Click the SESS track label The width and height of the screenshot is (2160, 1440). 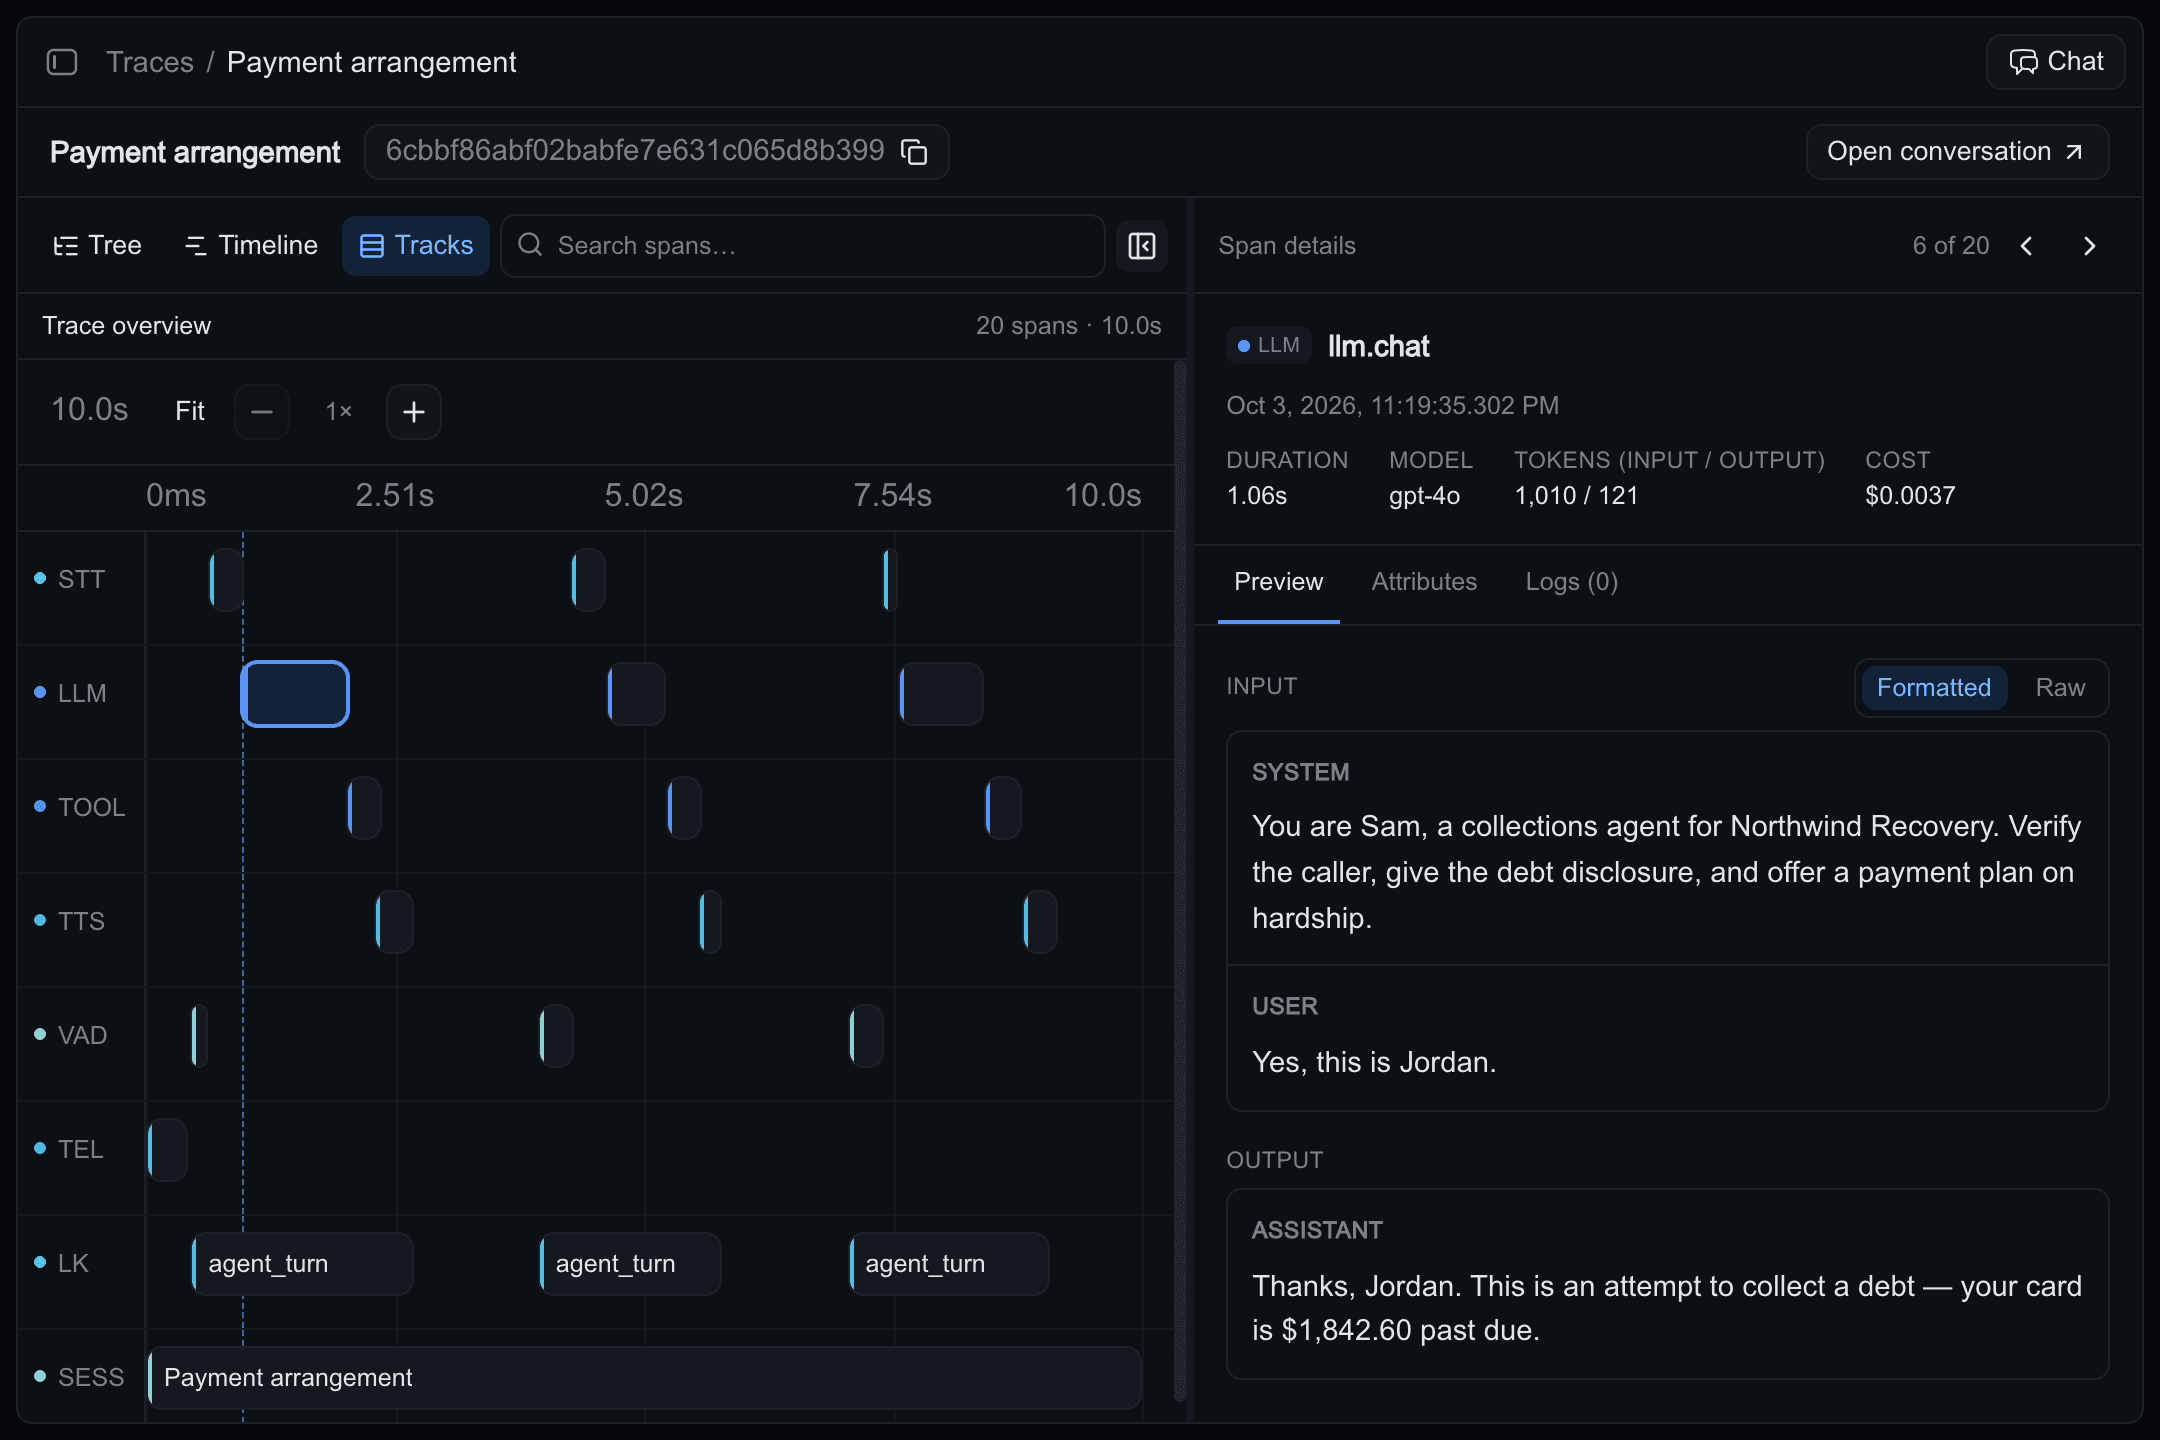pyautogui.click(x=91, y=1378)
